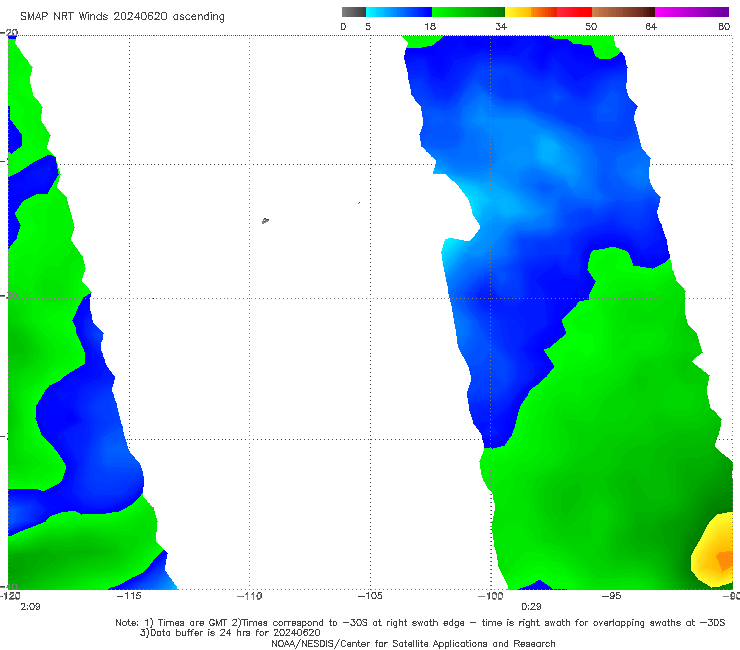Click the longitude label '-95'

[x=611, y=596]
